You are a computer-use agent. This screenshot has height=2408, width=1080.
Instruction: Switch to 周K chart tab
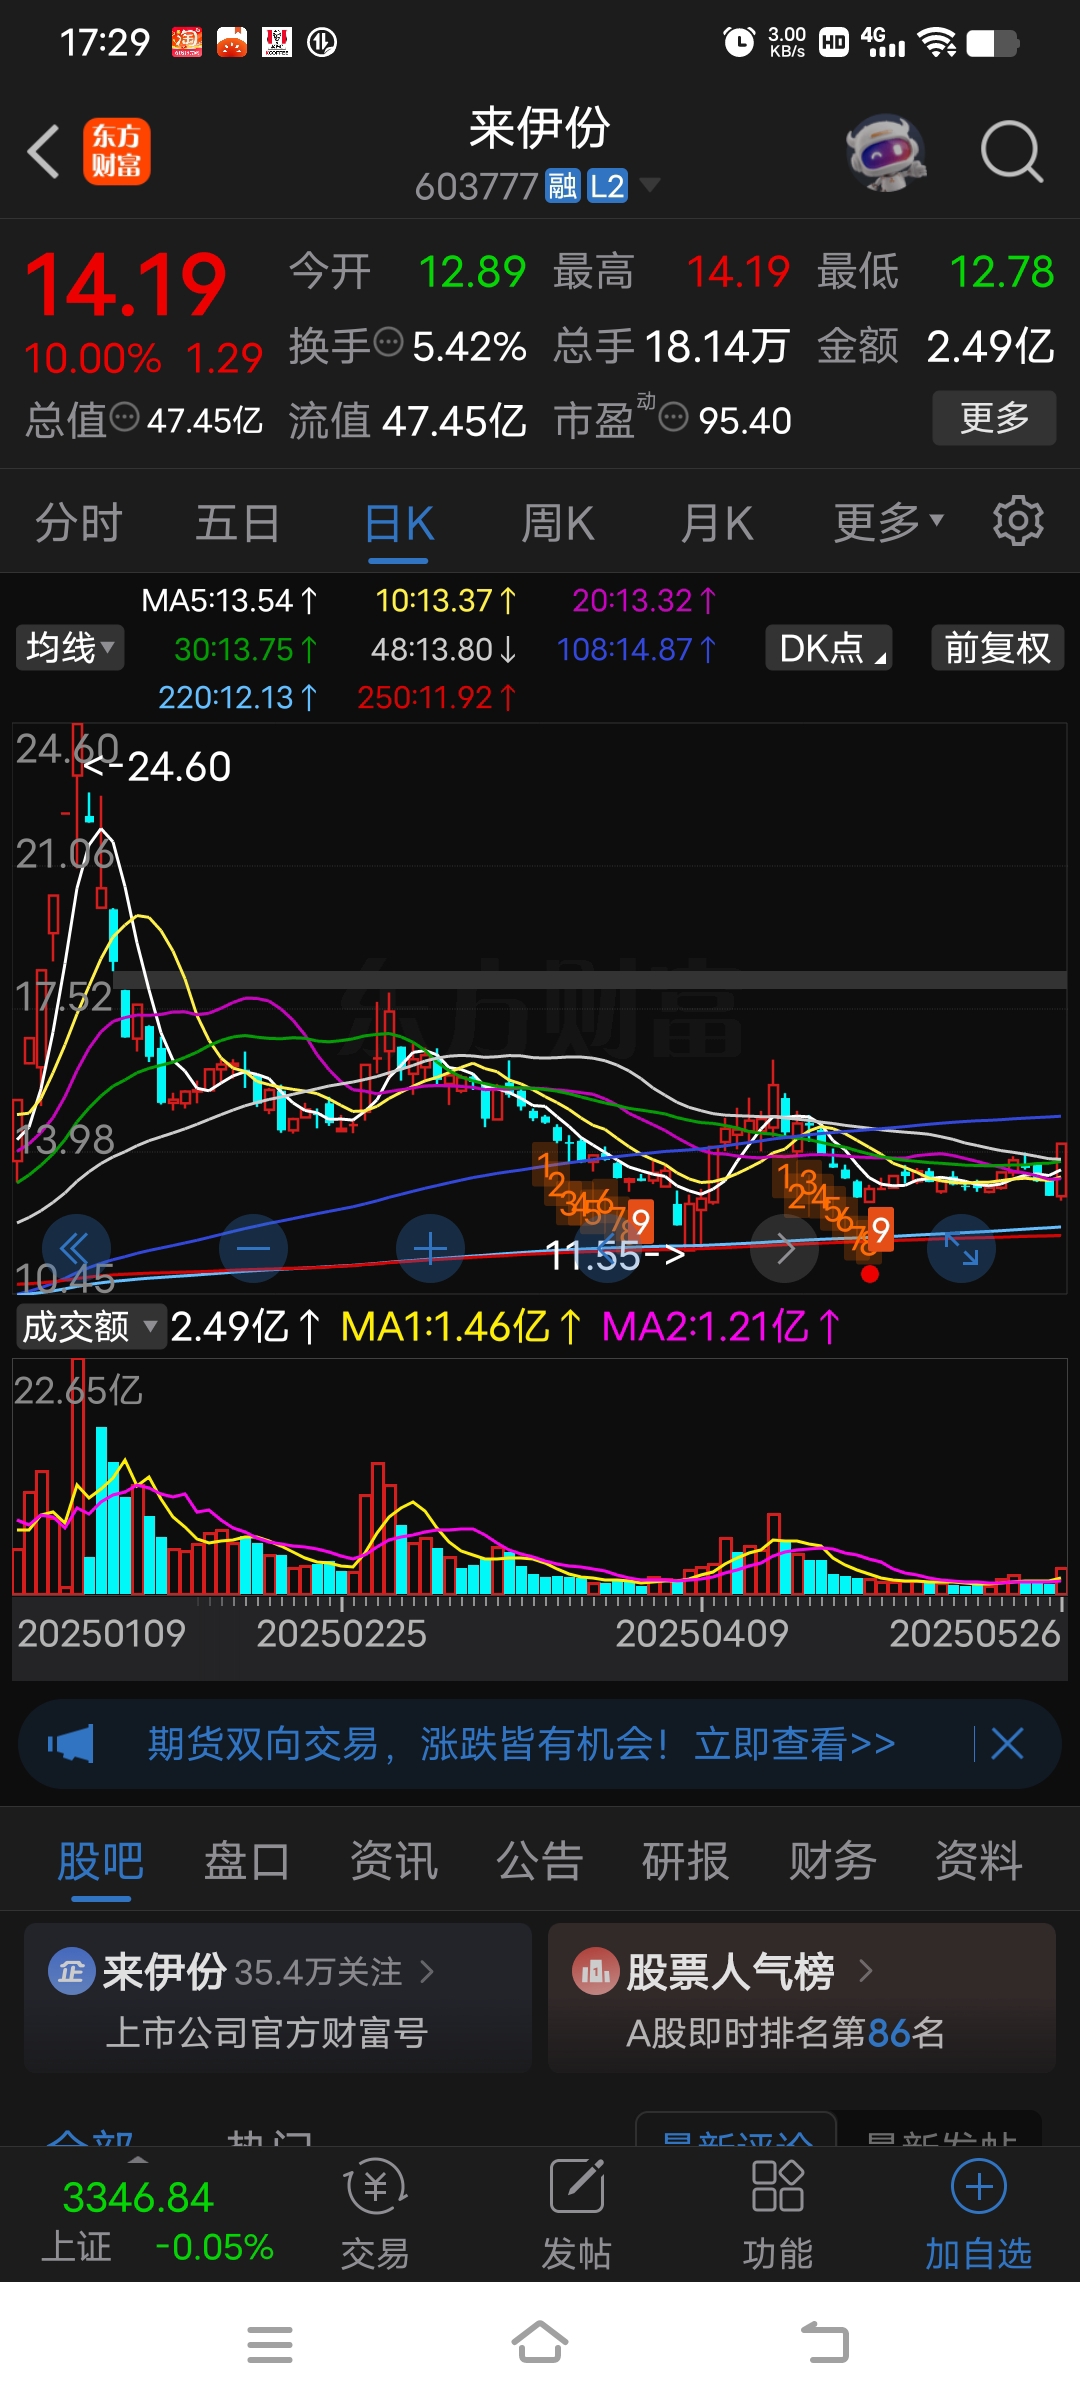(x=557, y=523)
